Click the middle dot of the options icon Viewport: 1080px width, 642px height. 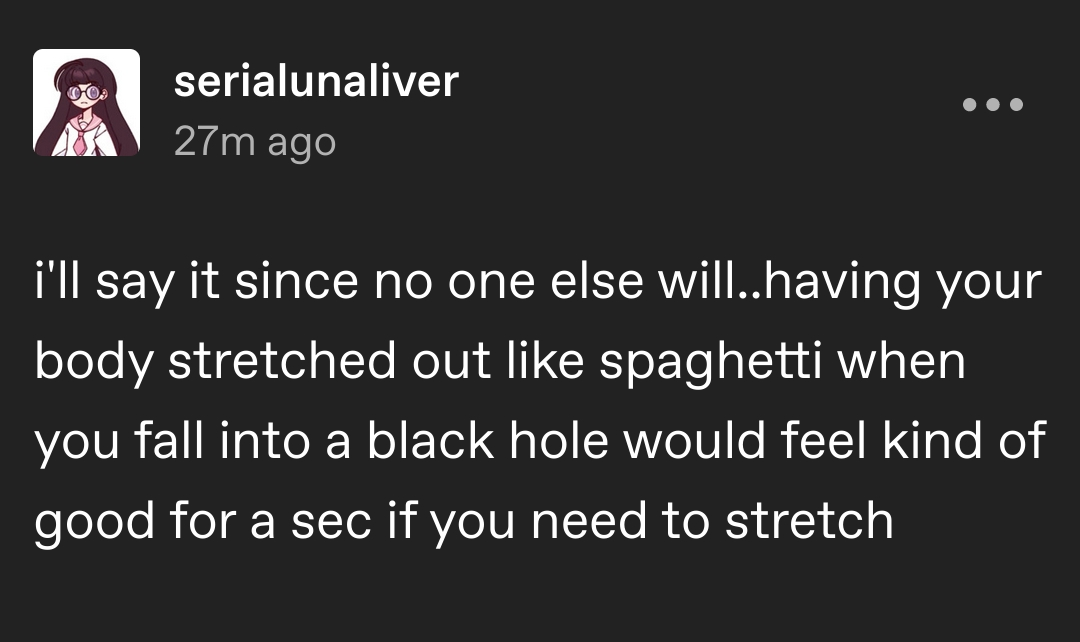click(993, 105)
